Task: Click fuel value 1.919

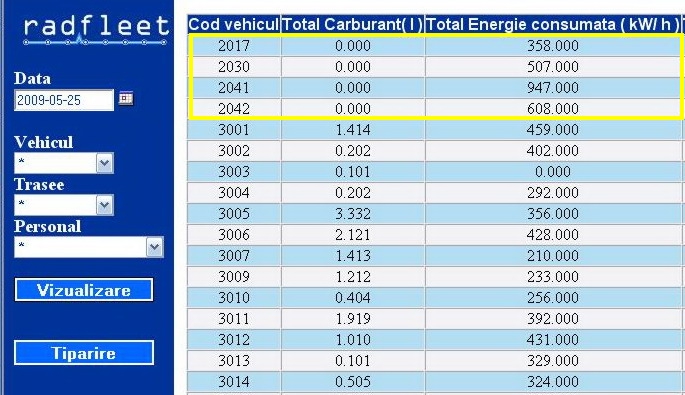Action: (353, 318)
